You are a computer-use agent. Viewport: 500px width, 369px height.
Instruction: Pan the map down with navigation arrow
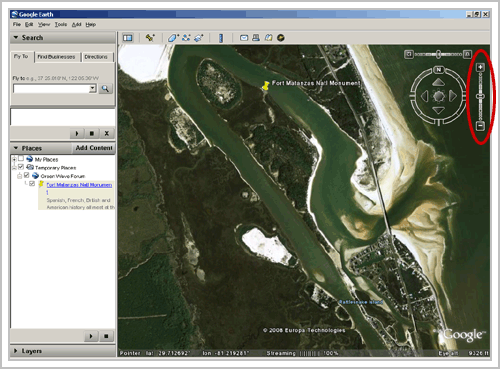[438, 110]
